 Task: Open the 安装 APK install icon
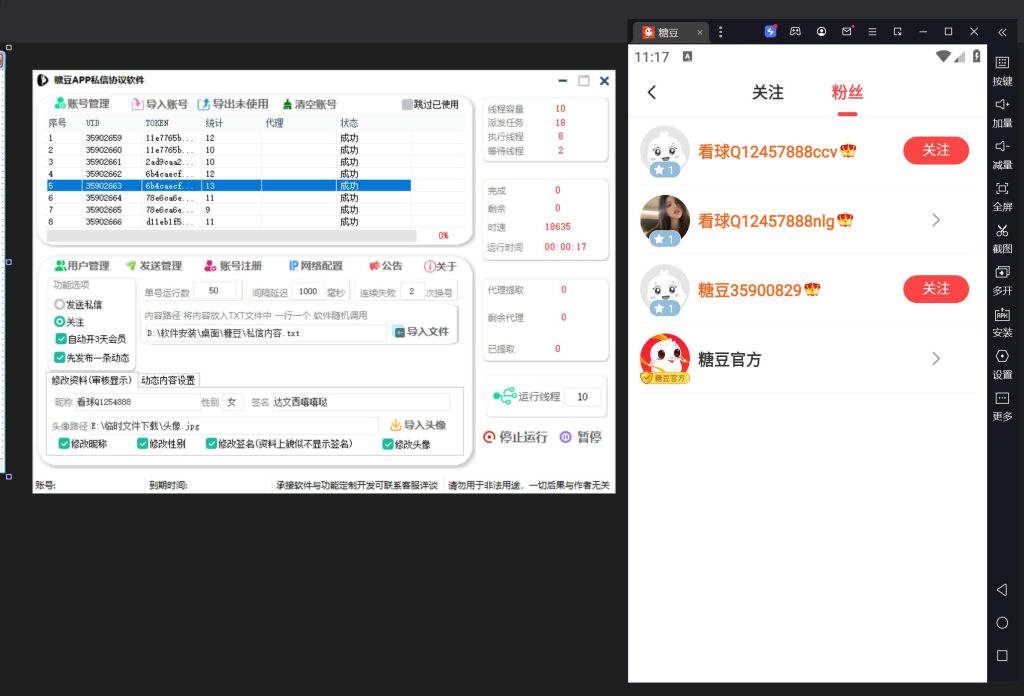pos(1002,315)
